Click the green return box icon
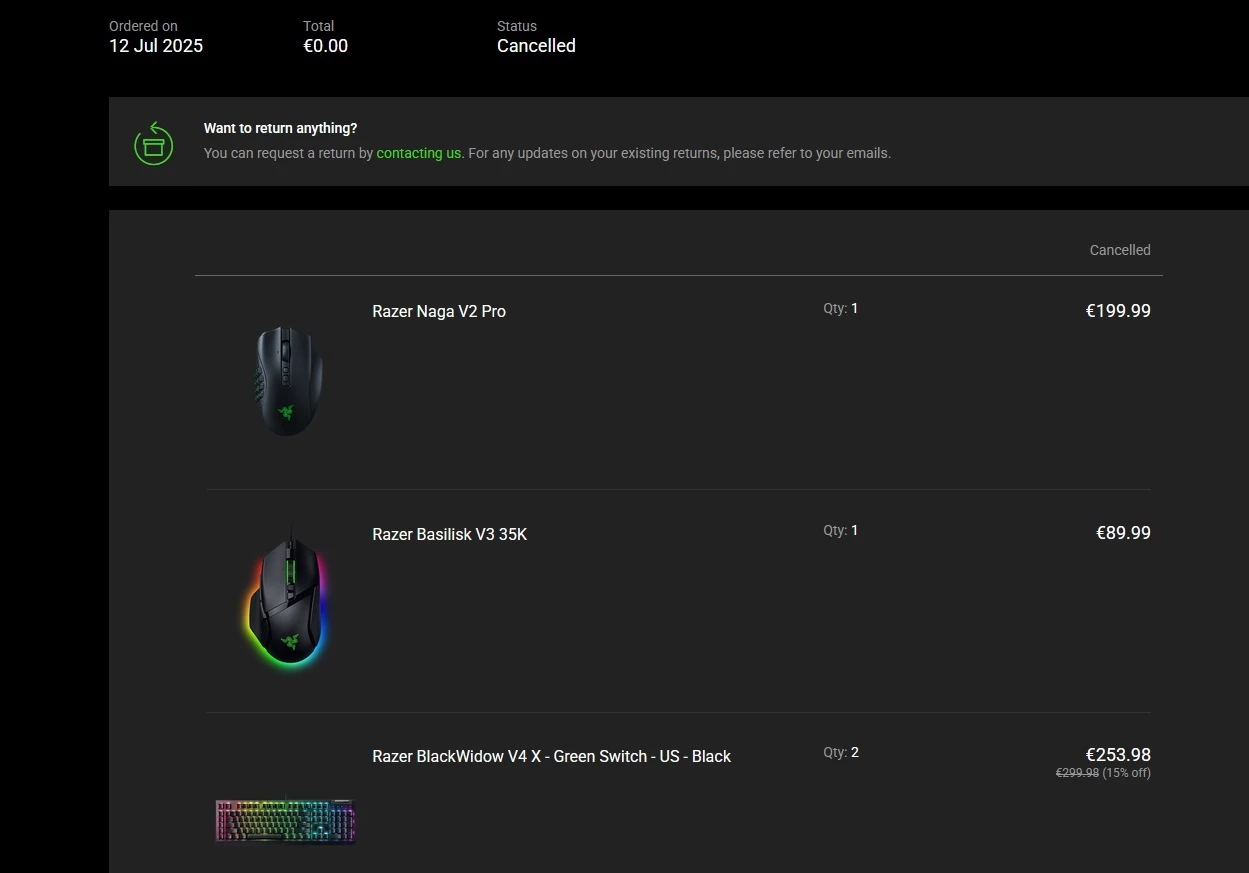This screenshot has height=873, width=1249. 153,143
